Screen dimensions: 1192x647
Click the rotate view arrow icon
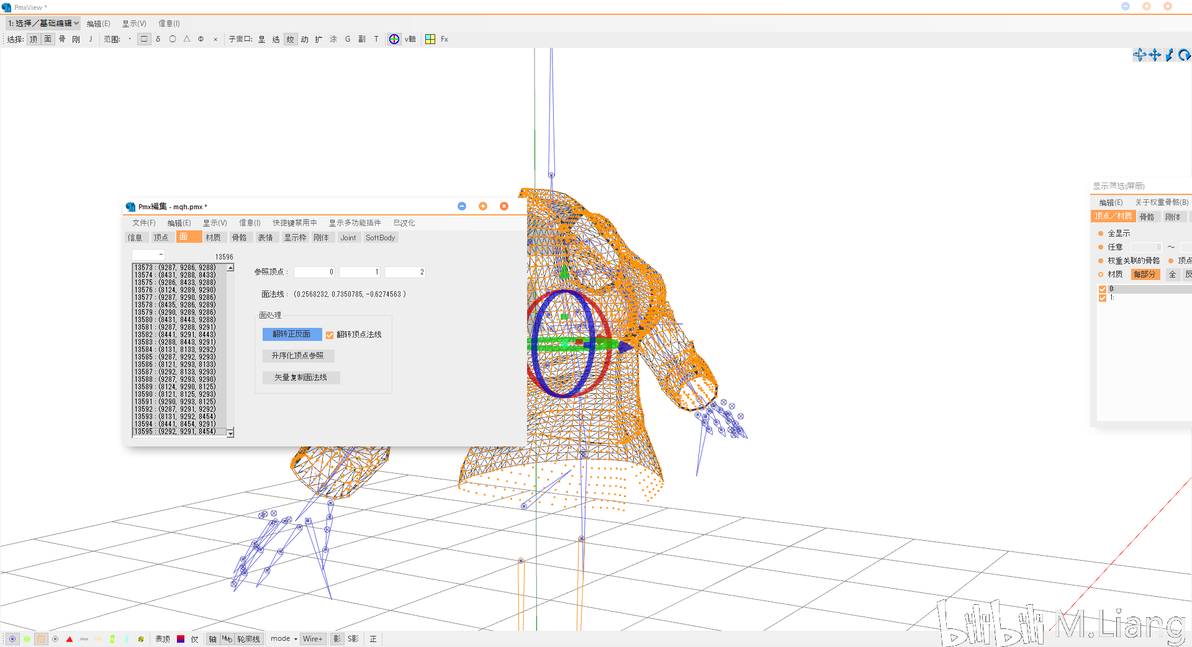1184,55
